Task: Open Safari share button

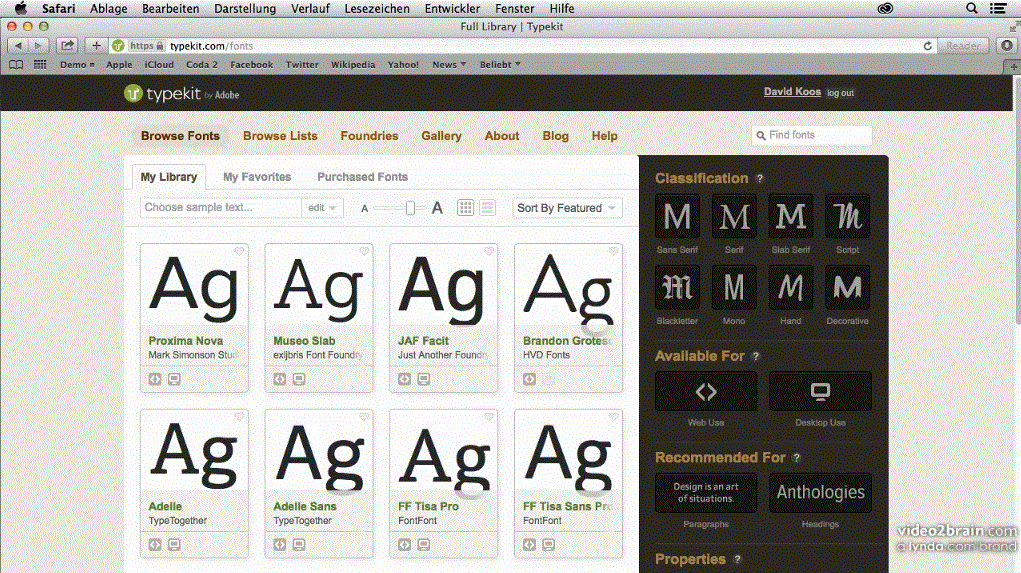Action: pyautogui.click(x=67, y=46)
